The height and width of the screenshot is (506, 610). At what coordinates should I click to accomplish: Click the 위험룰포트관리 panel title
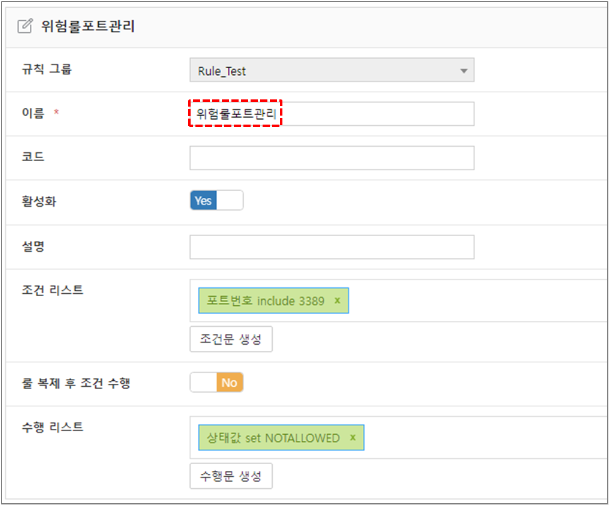tap(88, 26)
